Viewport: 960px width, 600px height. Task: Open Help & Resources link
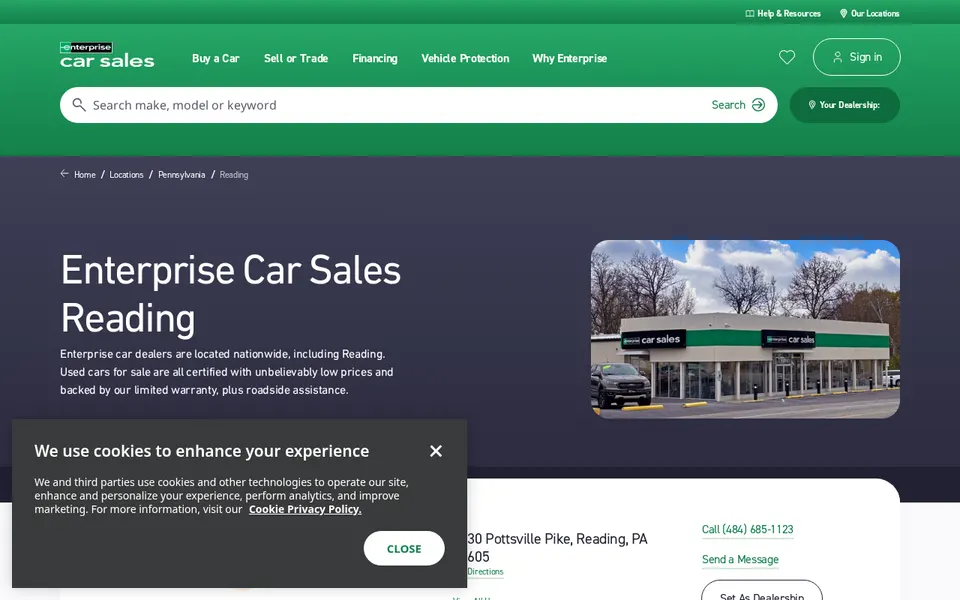tap(783, 13)
